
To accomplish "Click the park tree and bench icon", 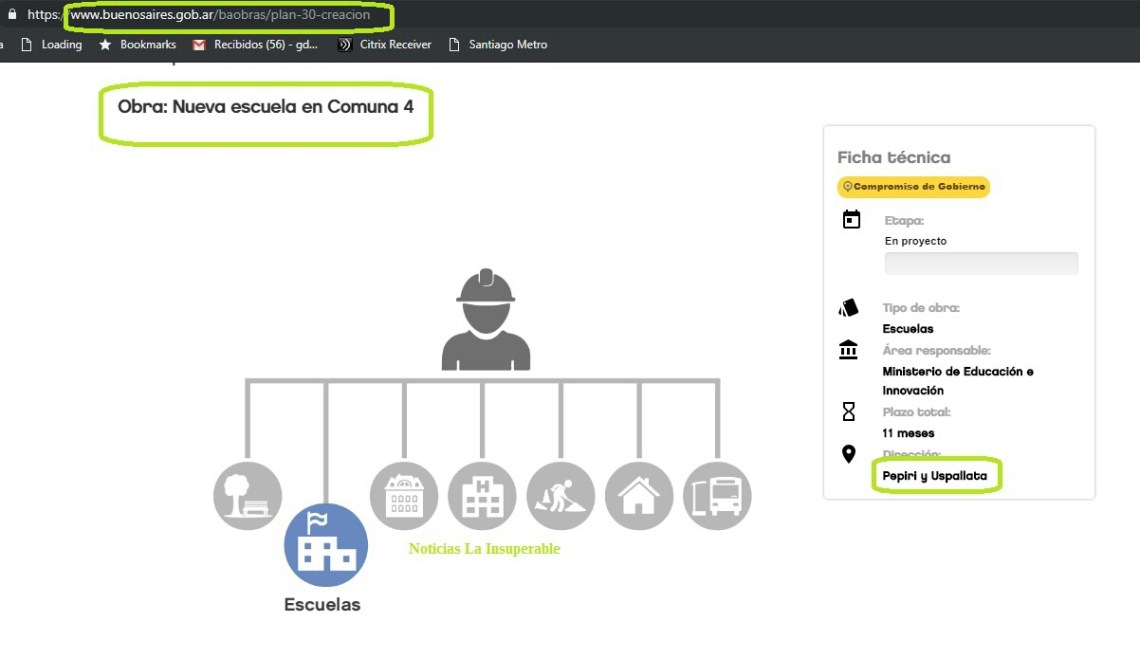I will click(x=248, y=496).
